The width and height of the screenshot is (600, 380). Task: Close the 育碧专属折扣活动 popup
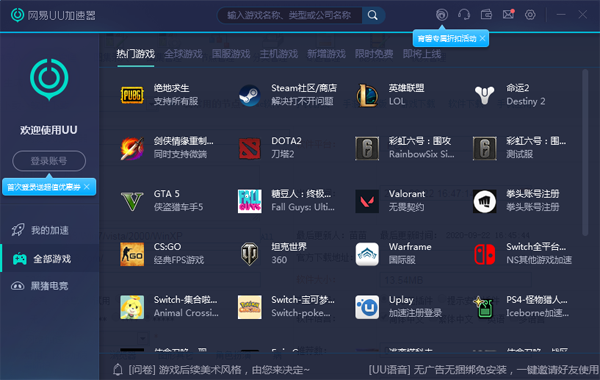coord(483,38)
